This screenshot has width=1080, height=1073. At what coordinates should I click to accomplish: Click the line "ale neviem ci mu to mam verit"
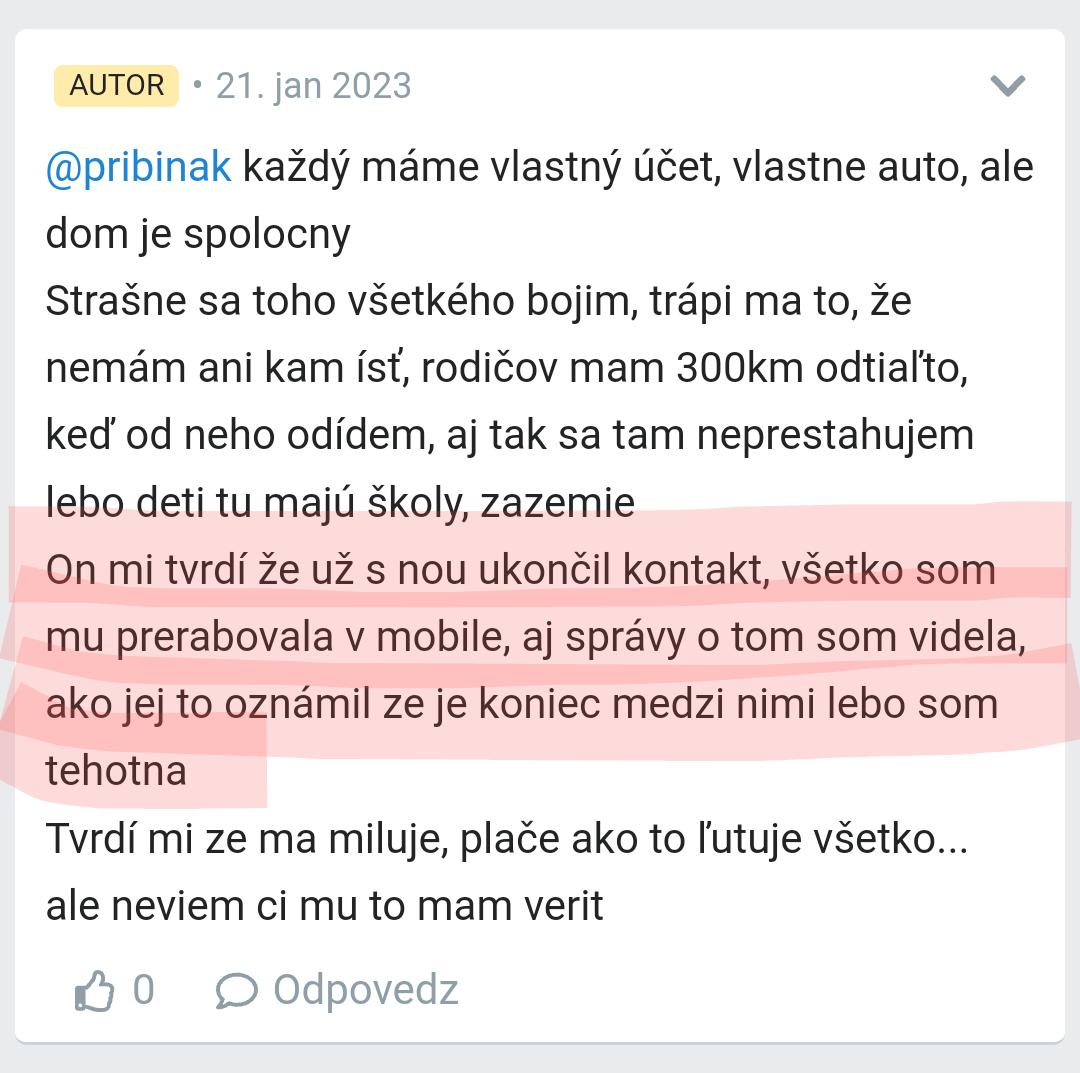point(324,905)
